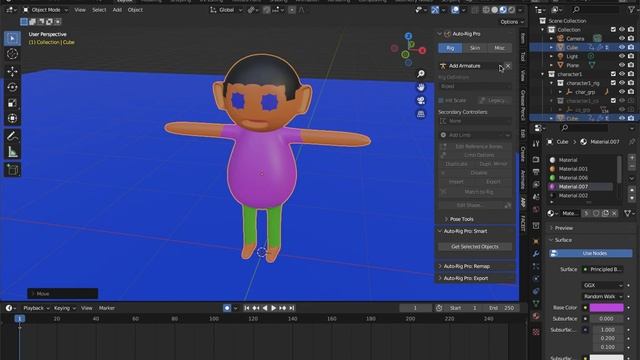This screenshot has width=640, height=360.
Task: Jump to previous keyframe
Action: tap(256, 308)
